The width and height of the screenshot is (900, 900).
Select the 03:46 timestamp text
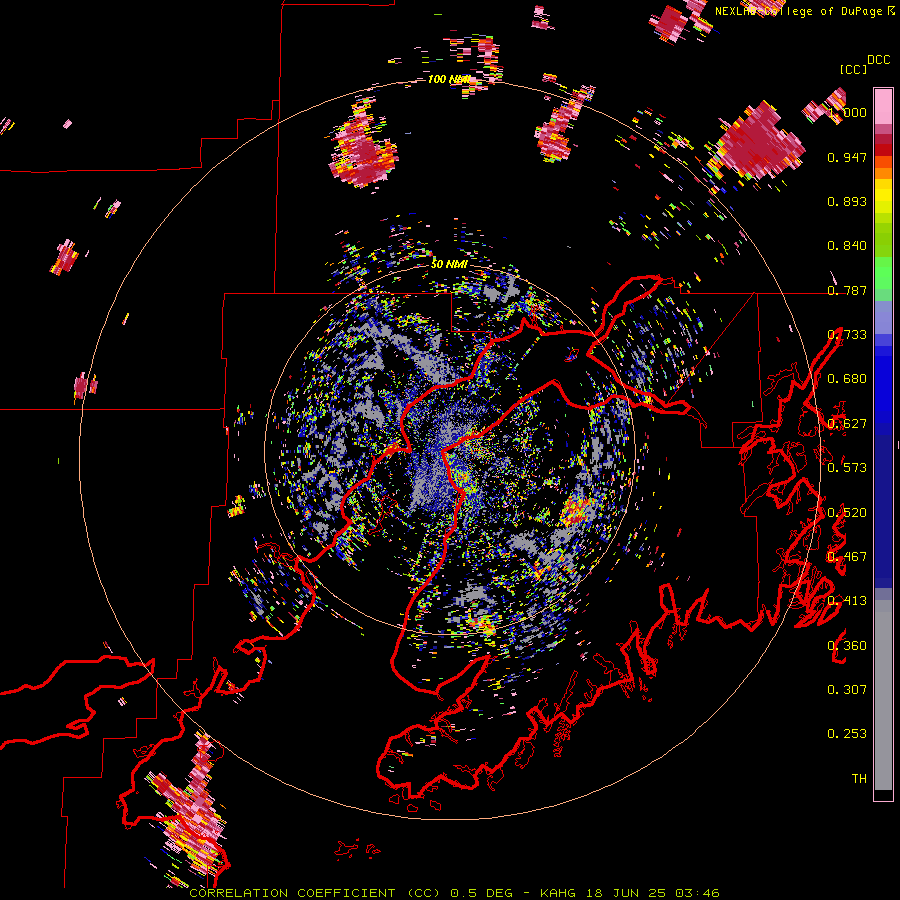pyautogui.click(x=697, y=893)
